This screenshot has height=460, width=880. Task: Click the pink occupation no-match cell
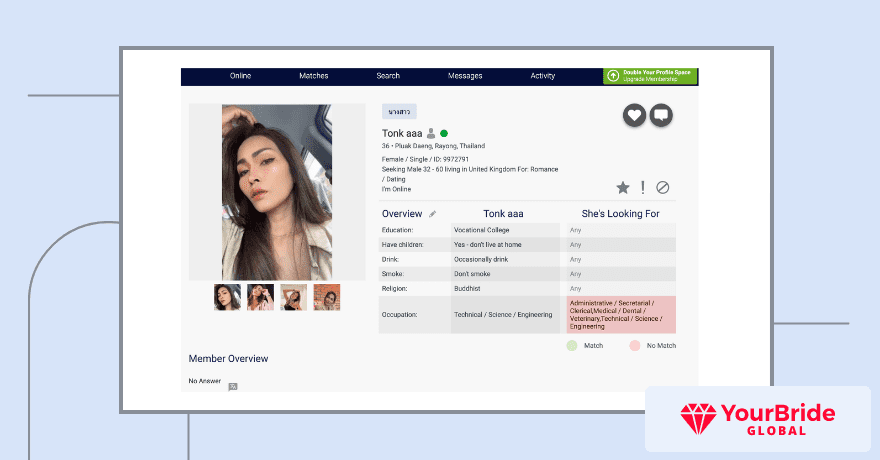(x=621, y=315)
